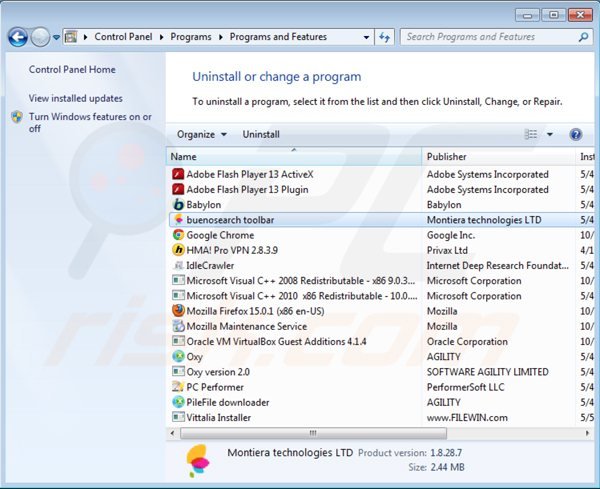This screenshot has height=489, width=600.
Task: Click the details pane buenosearch logo
Action: (x=198, y=461)
